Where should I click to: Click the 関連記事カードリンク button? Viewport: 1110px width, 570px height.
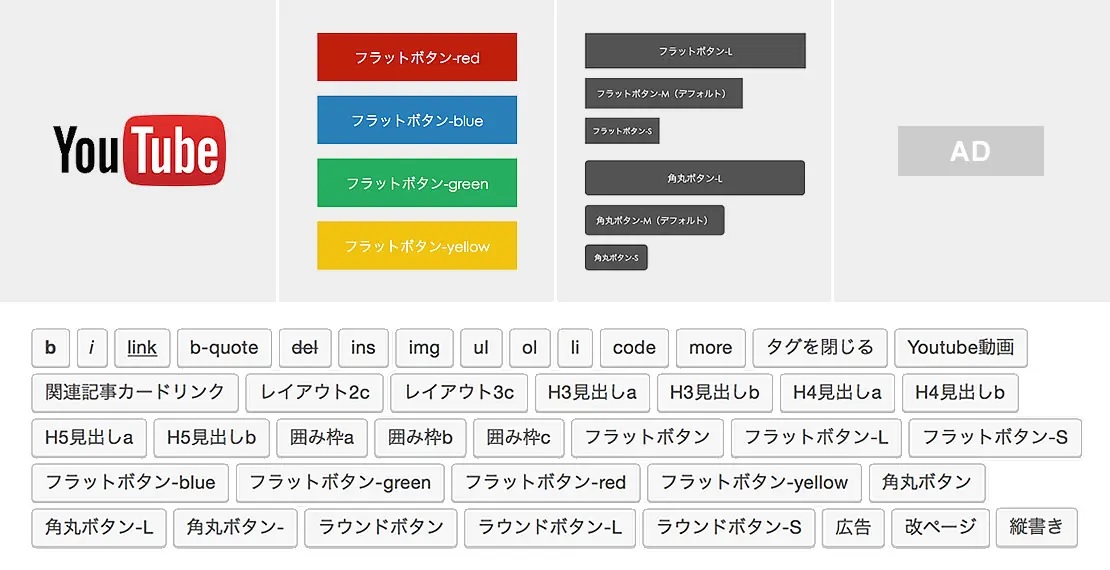click(x=135, y=392)
